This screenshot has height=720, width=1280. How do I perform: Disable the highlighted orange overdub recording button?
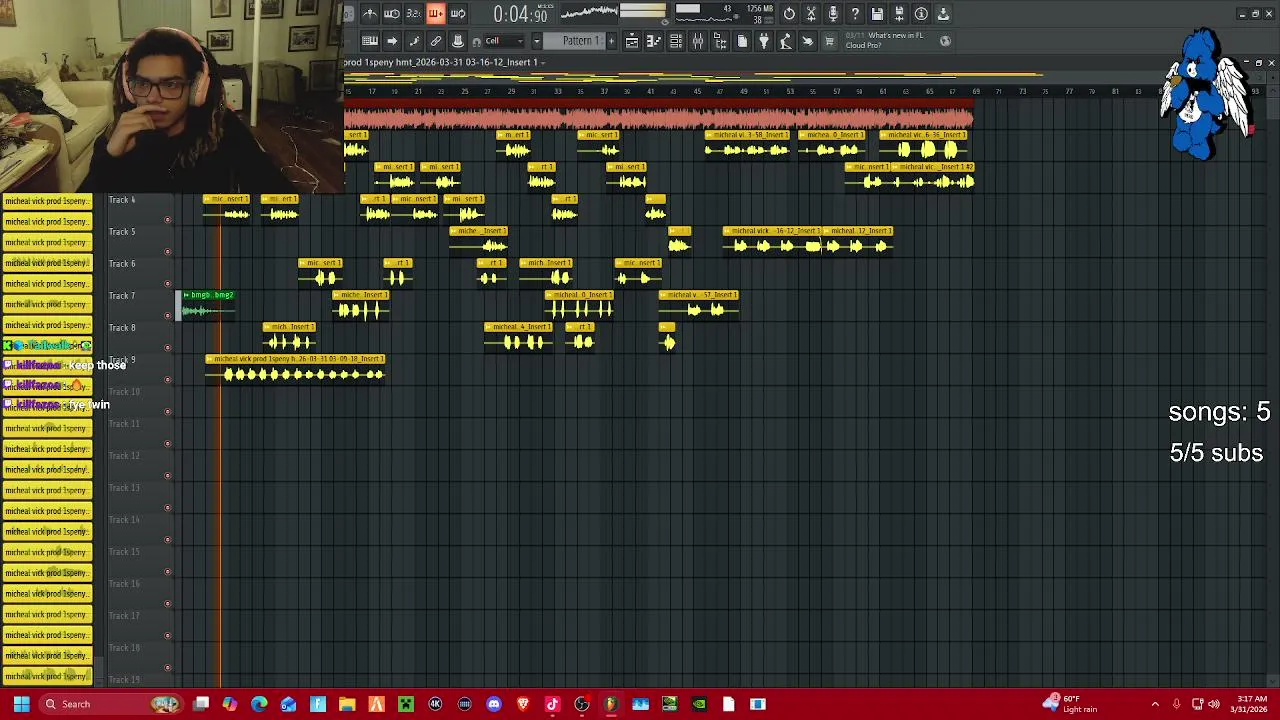(x=436, y=13)
